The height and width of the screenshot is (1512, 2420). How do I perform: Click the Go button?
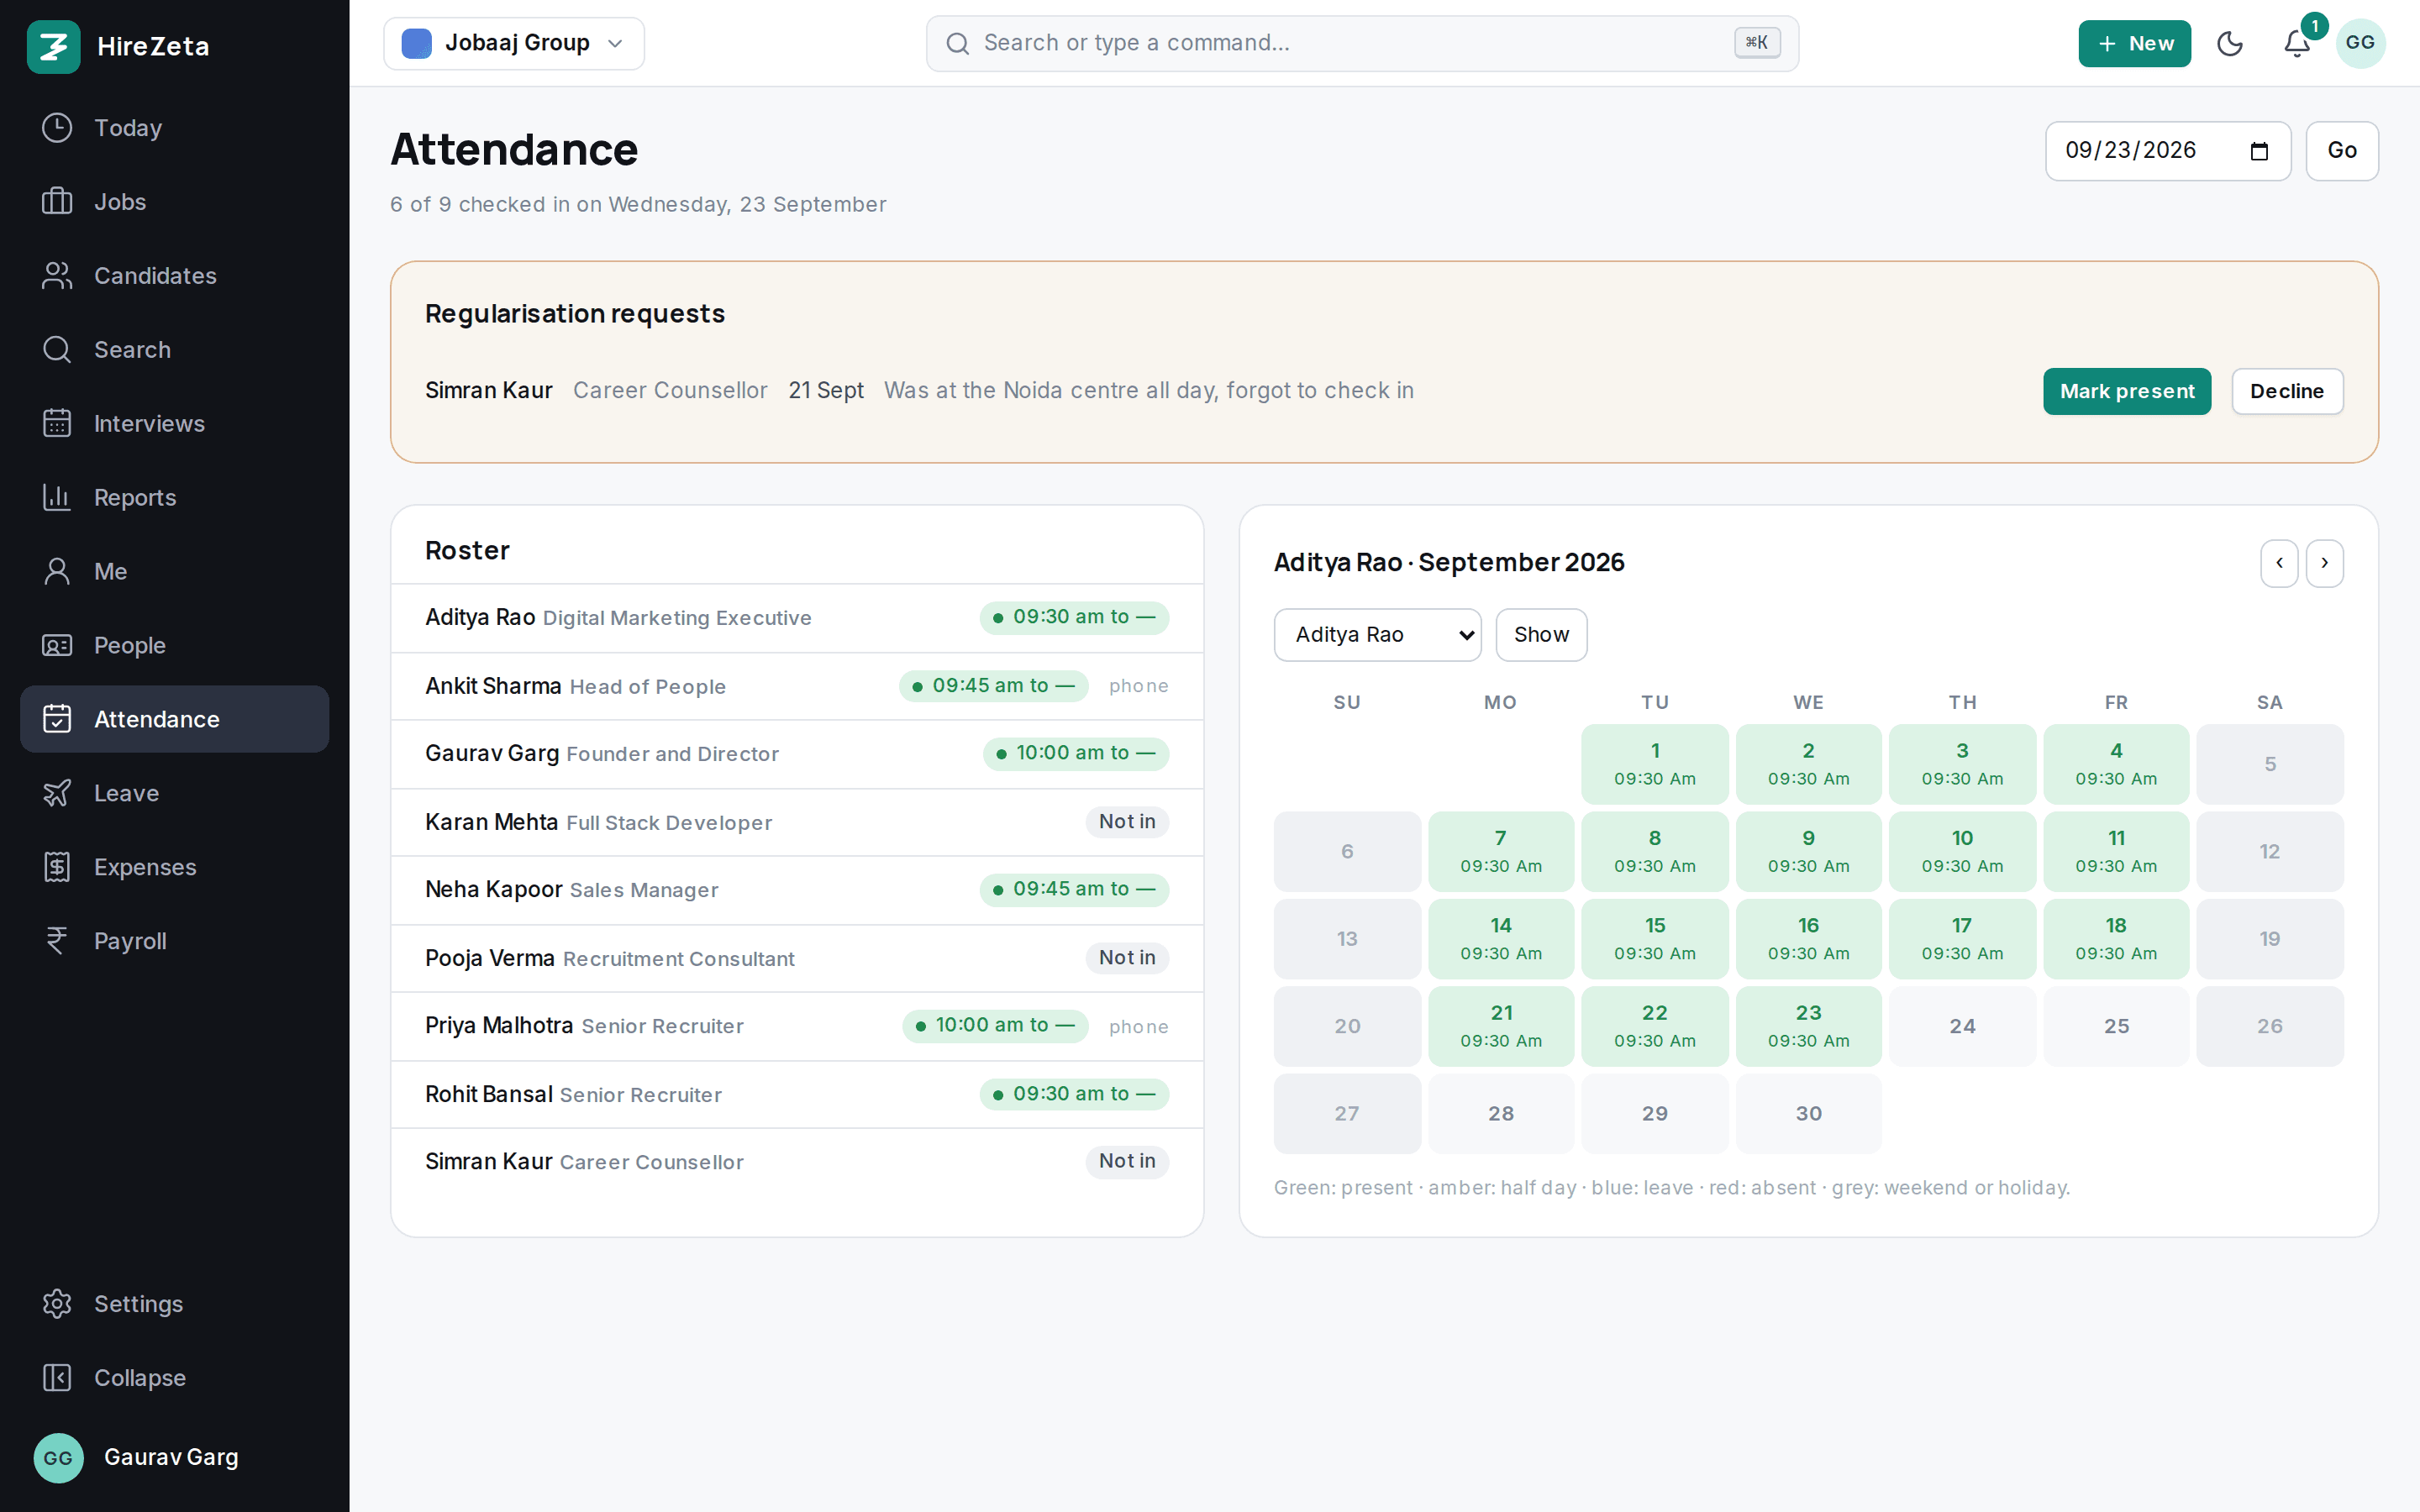pos(2342,151)
